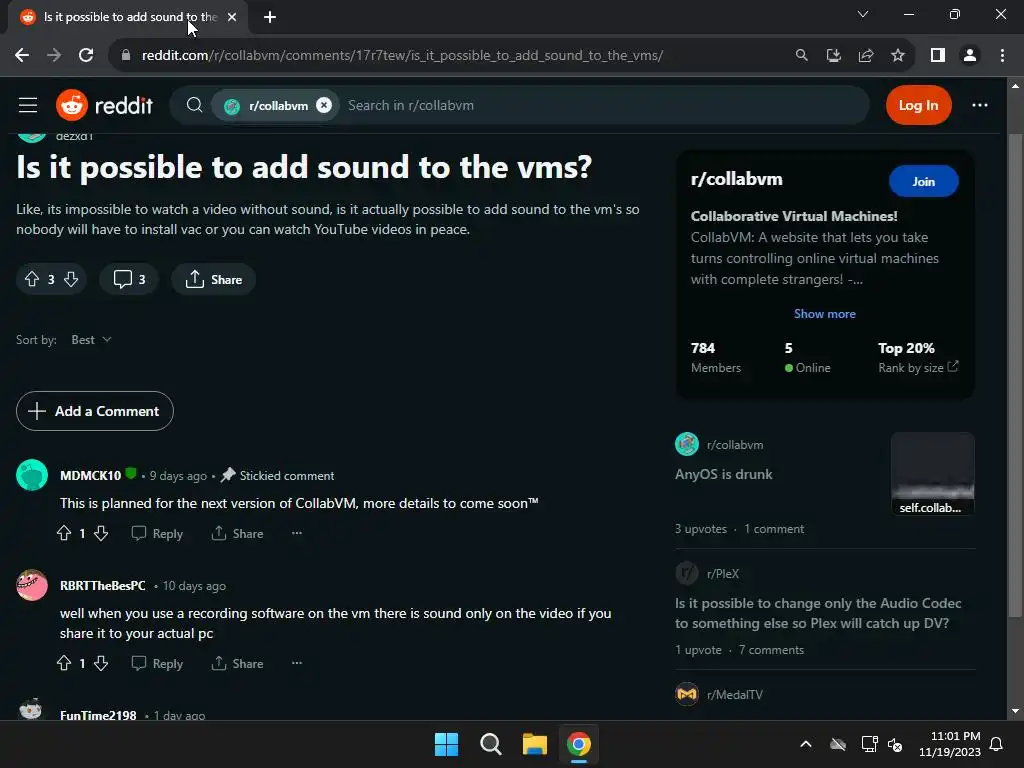Open FunTime2198's profile
The width and height of the screenshot is (1024, 768).
click(98, 715)
